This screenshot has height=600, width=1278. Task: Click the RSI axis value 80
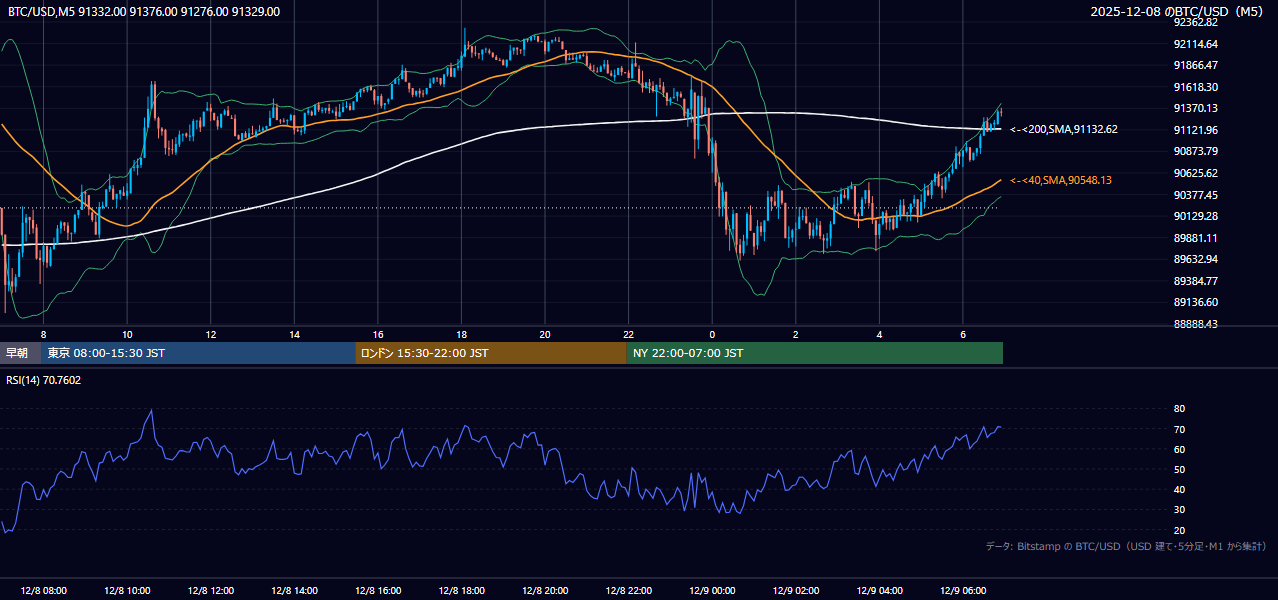pos(1179,409)
